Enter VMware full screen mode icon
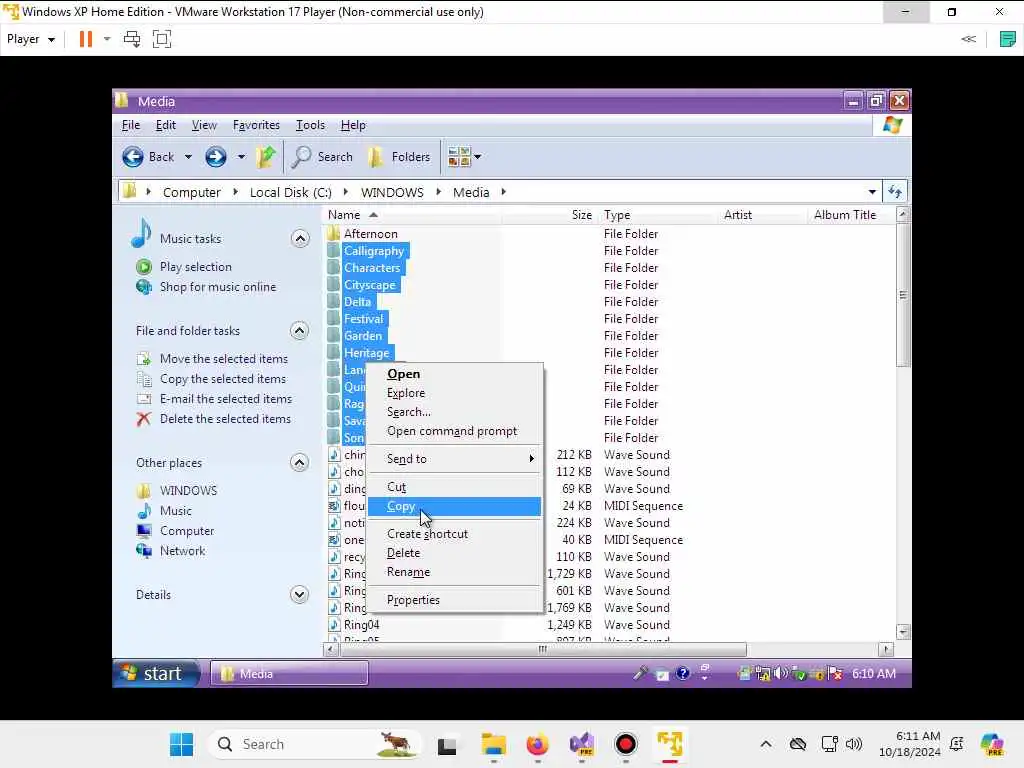 pyautogui.click(x=161, y=39)
